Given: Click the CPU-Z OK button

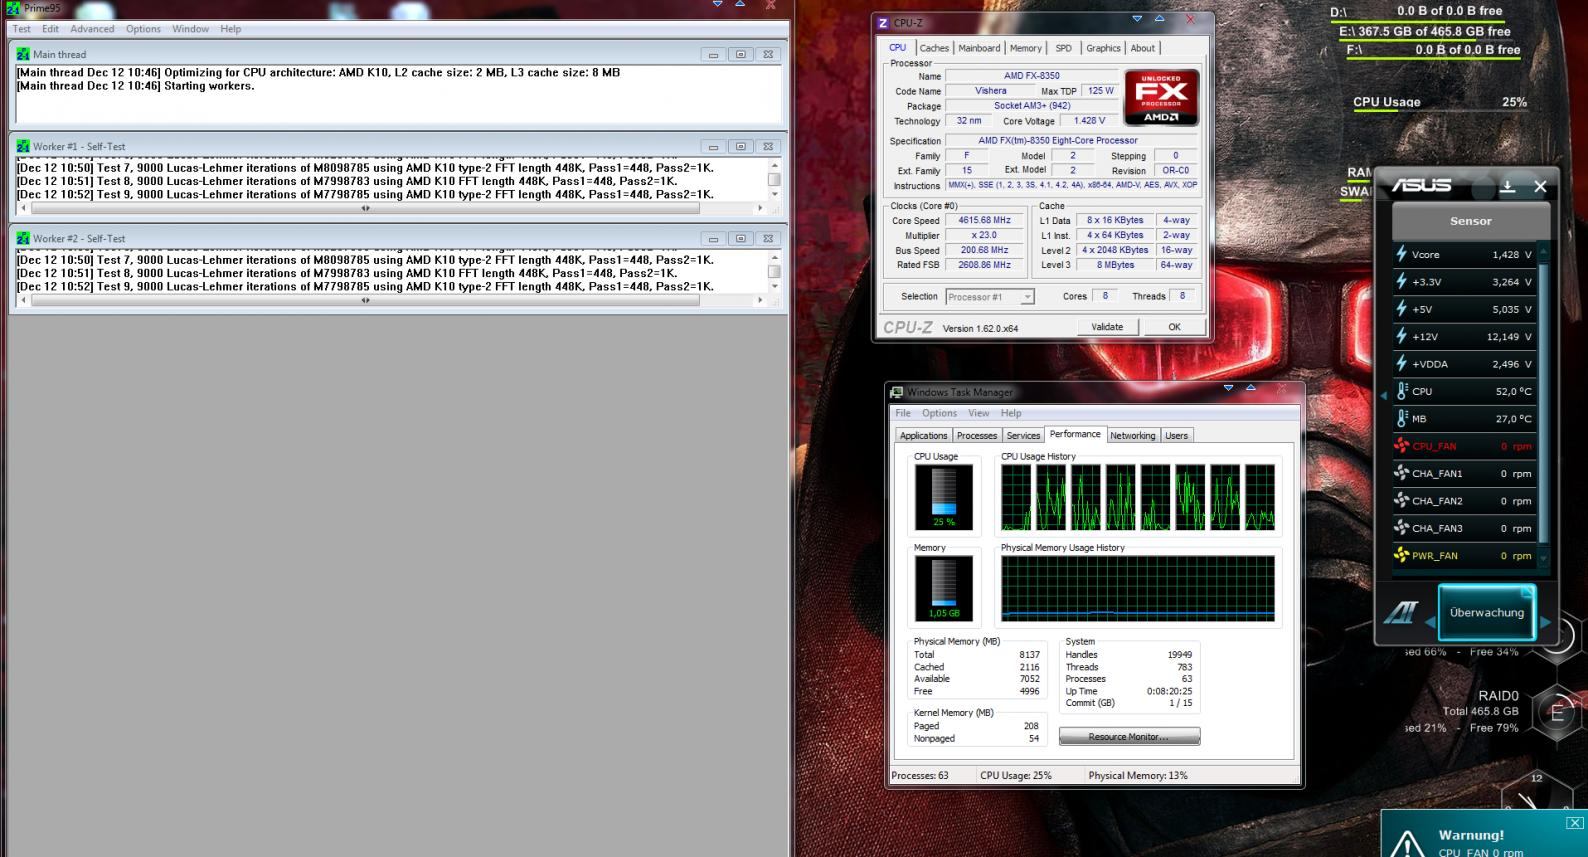Looking at the screenshot, I should [x=1174, y=327].
